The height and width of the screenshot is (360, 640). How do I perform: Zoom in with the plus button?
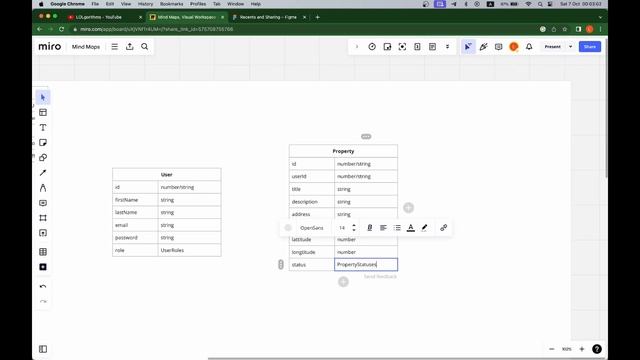pos(582,349)
